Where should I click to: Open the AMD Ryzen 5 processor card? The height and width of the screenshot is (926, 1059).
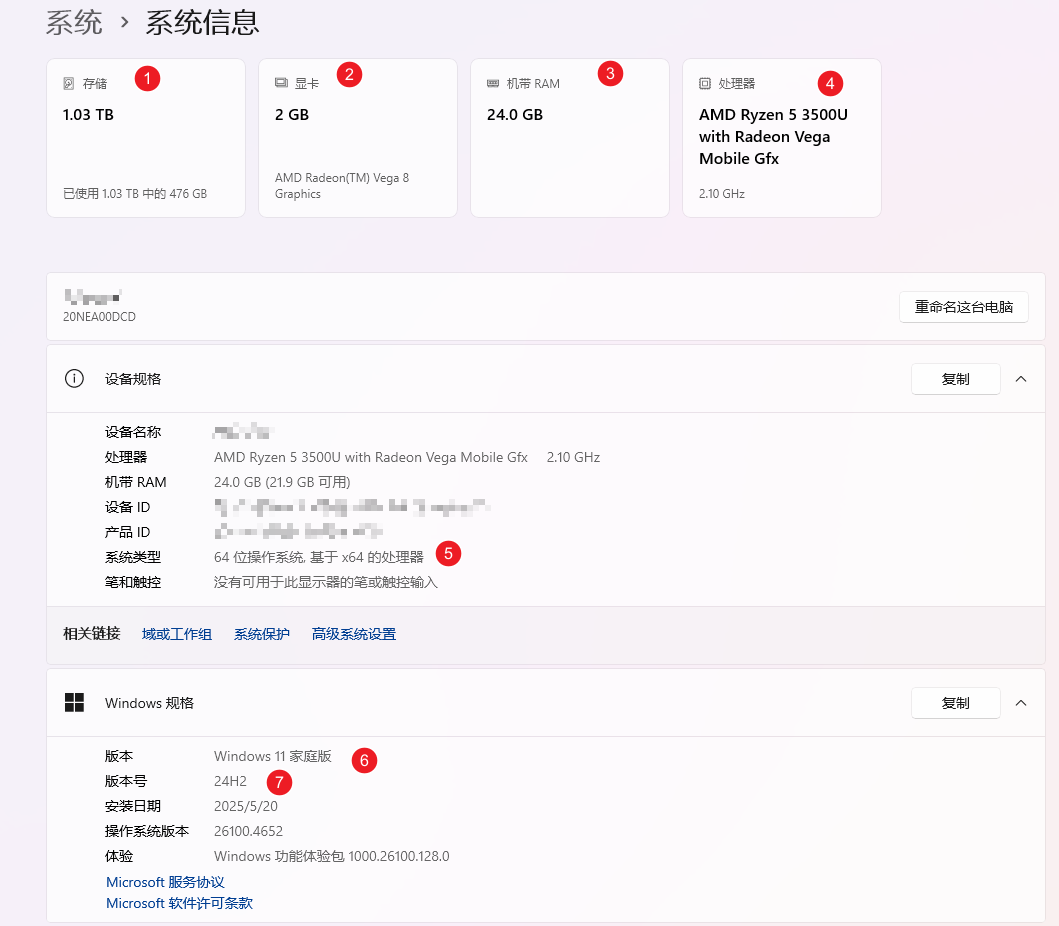pyautogui.click(x=781, y=138)
